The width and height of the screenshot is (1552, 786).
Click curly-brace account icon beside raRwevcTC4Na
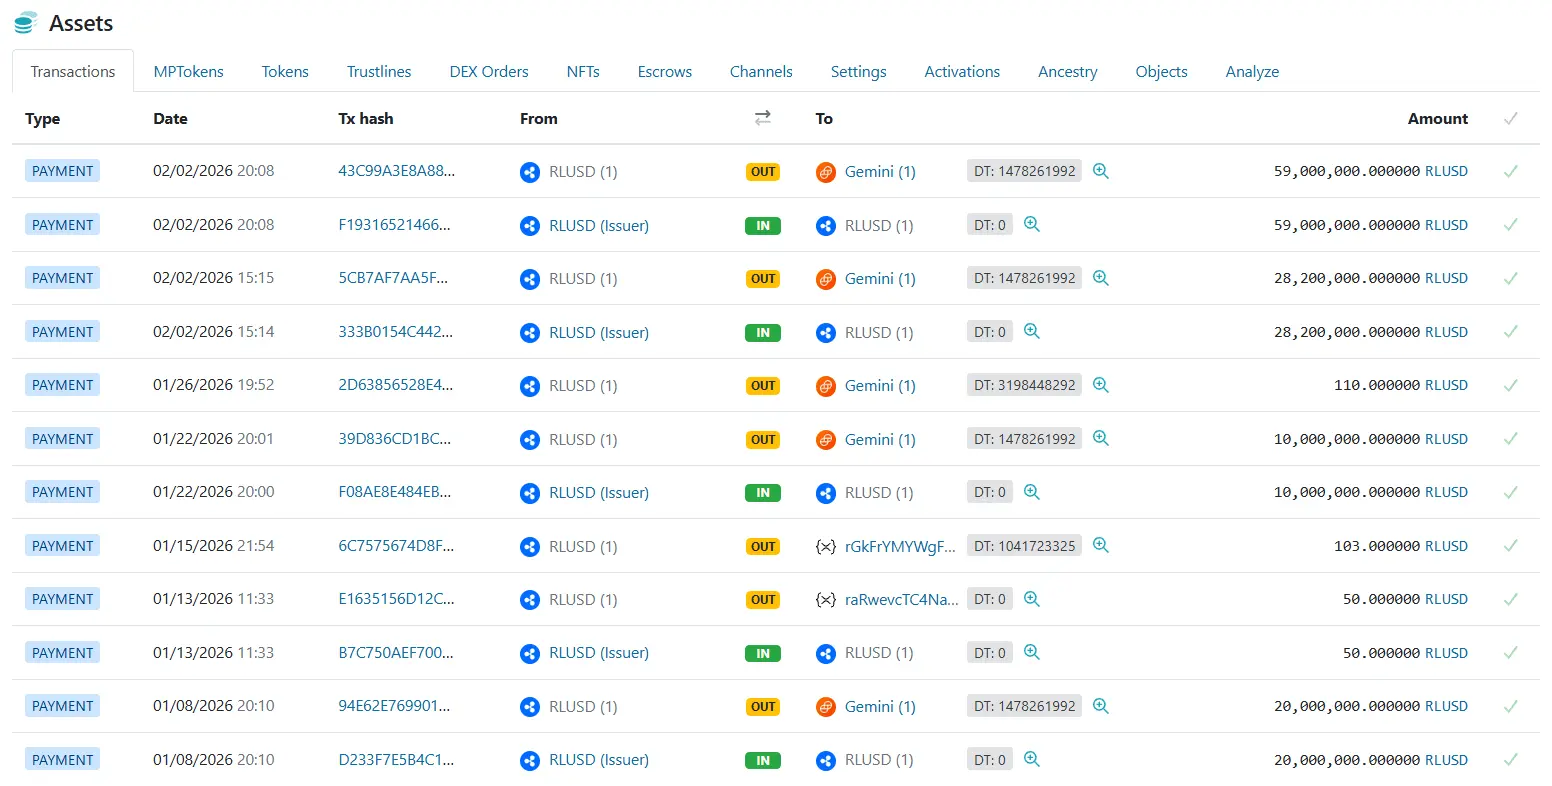click(826, 599)
